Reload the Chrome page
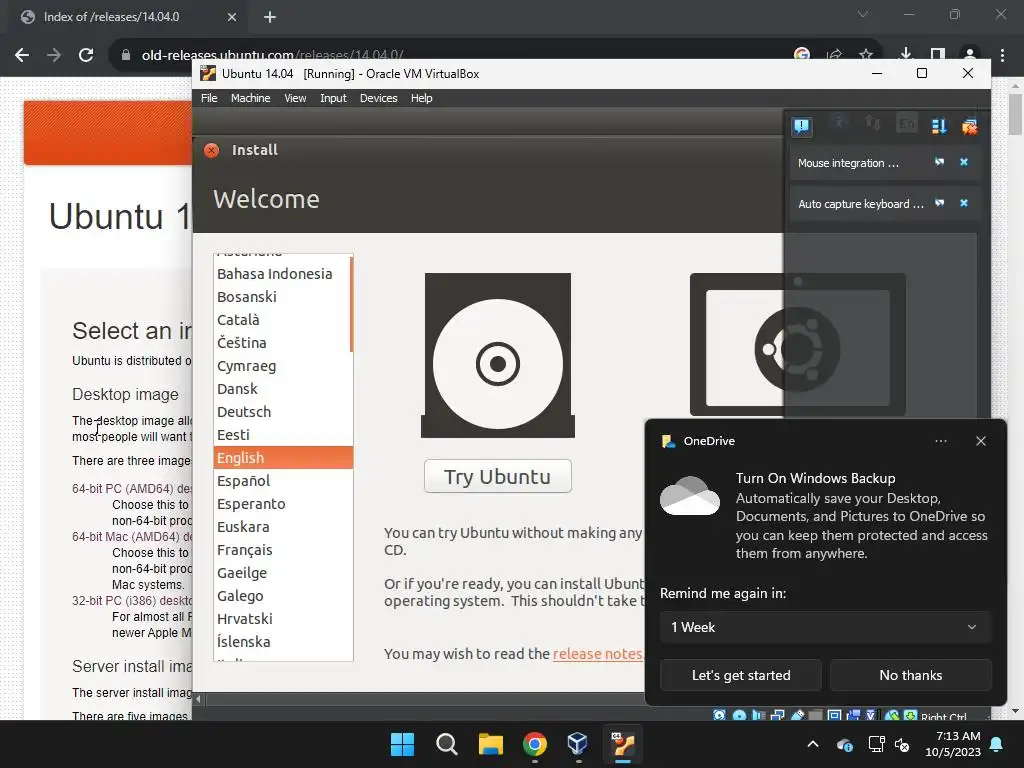Viewport: 1024px width, 768px height. click(x=86, y=55)
